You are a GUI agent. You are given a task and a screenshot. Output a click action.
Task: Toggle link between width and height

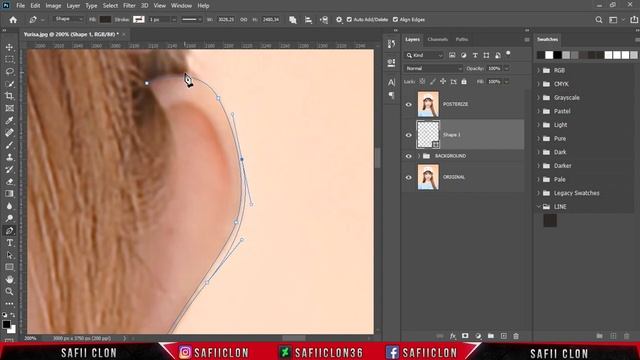click(244, 20)
